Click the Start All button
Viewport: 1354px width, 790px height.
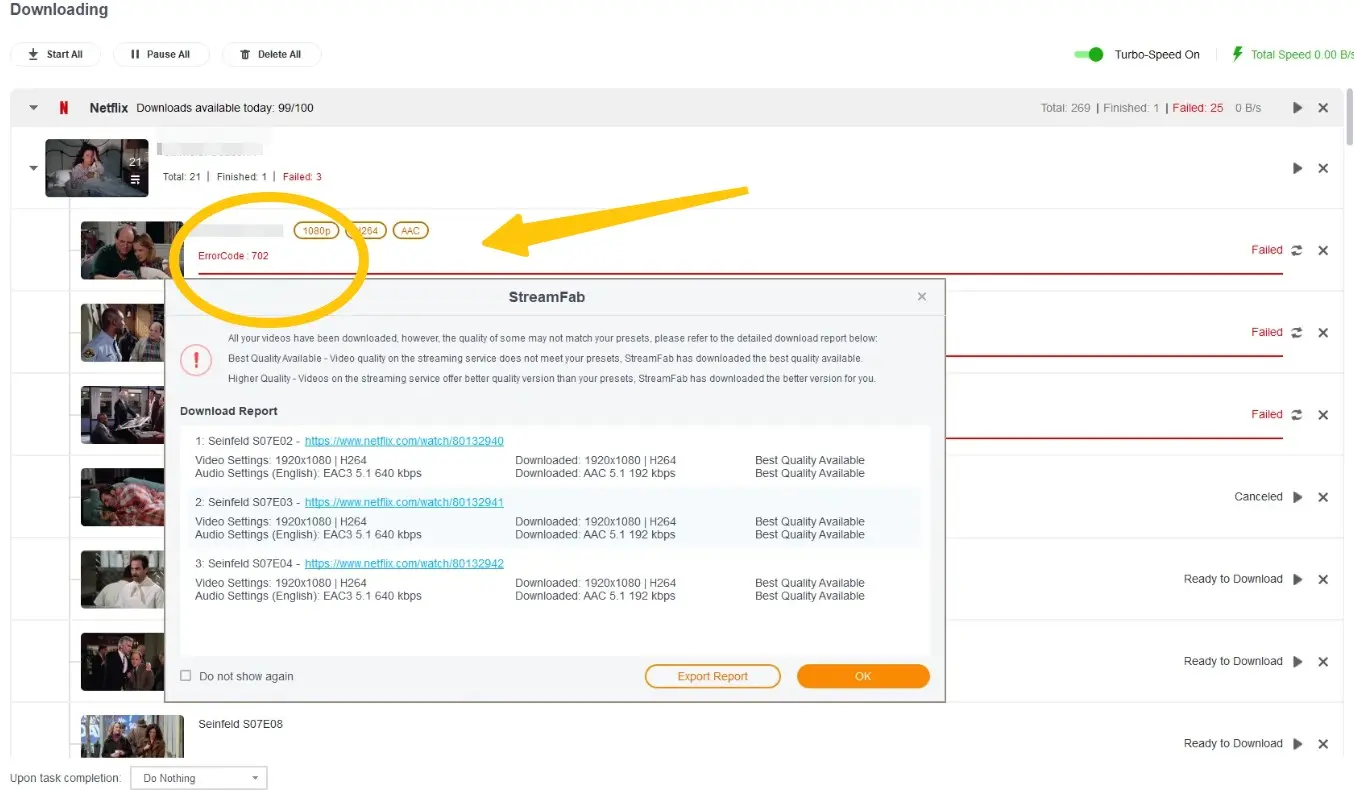click(55, 54)
